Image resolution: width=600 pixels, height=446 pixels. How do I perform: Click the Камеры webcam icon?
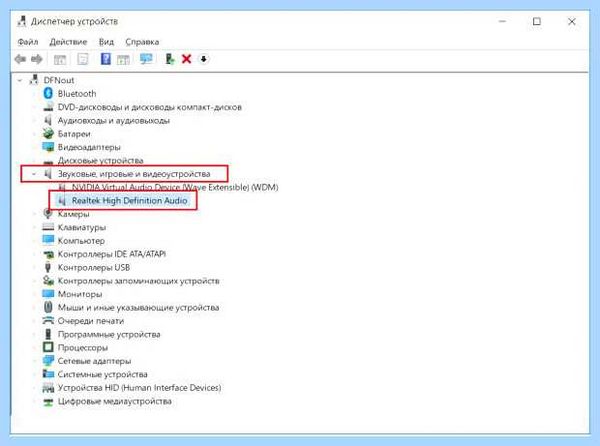pos(48,214)
